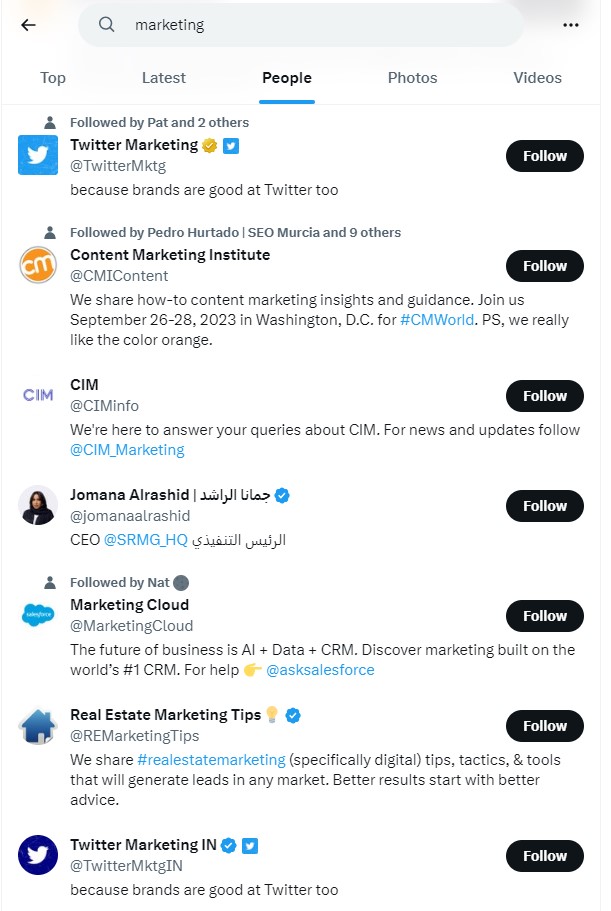Open the three-dot overflow menu
Image resolution: width=611 pixels, height=911 pixels.
(571, 25)
